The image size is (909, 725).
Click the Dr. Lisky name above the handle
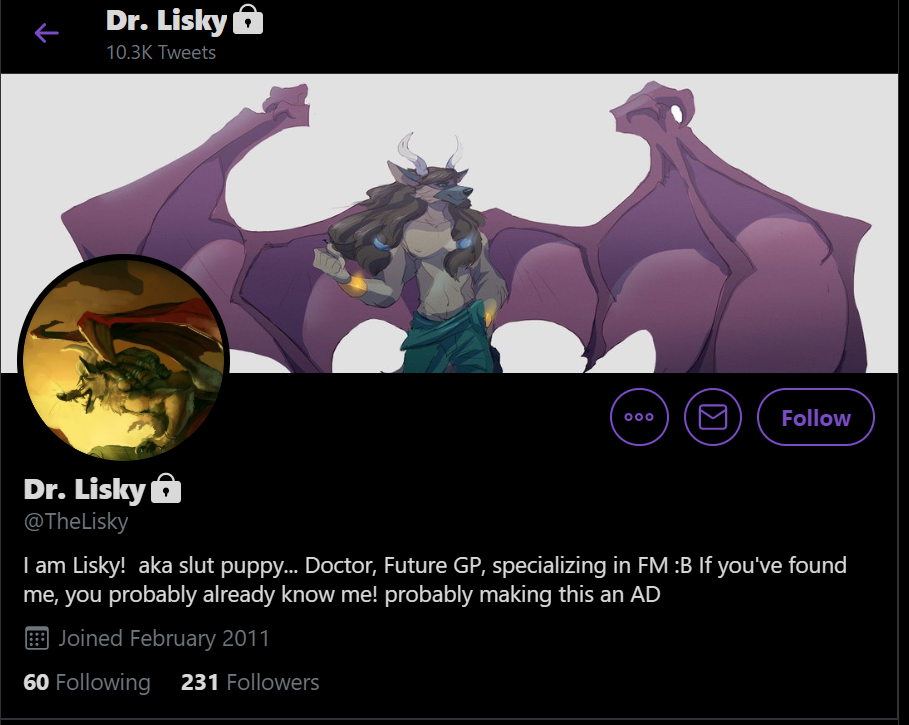[85, 489]
